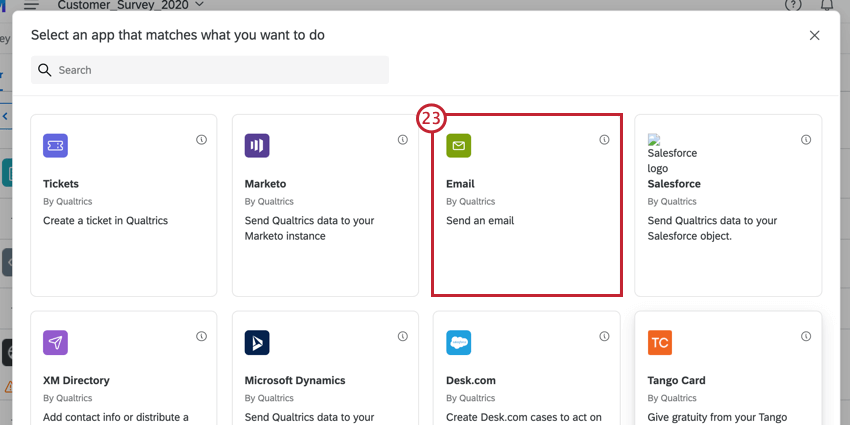This screenshot has width=850, height=425.
Task: Close the app selection dialog
Action: (x=814, y=35)
